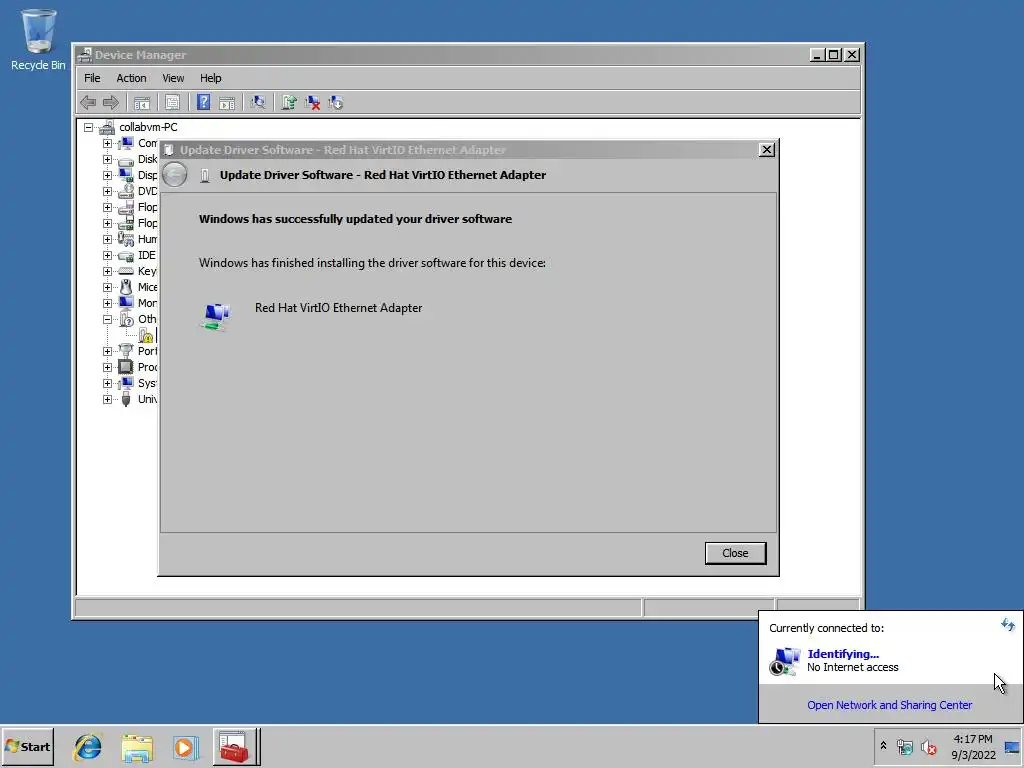The image size is (1024, 768).
Task: Maximize the Device Manager window
Action: pyautogui.click(x=834, y=55)
